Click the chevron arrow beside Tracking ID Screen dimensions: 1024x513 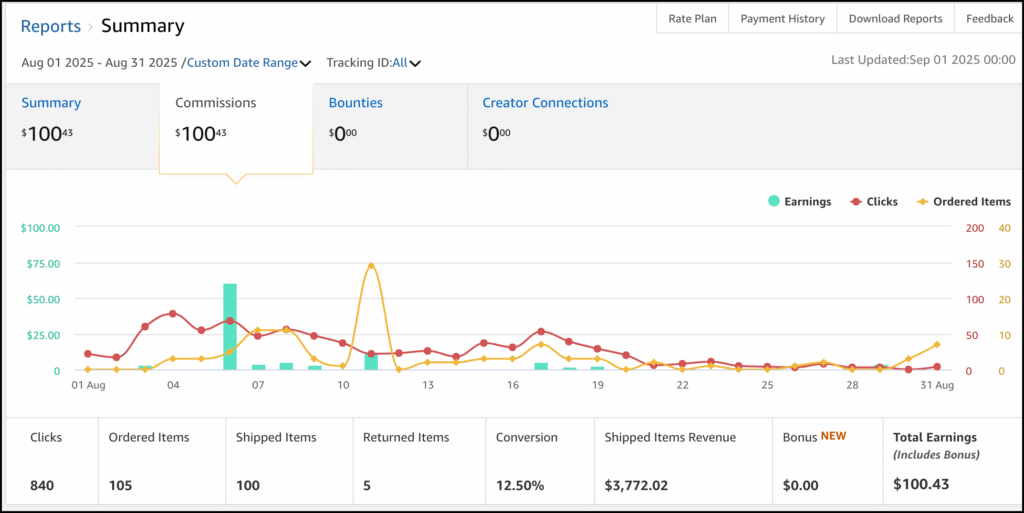click(x=414, y=64)
